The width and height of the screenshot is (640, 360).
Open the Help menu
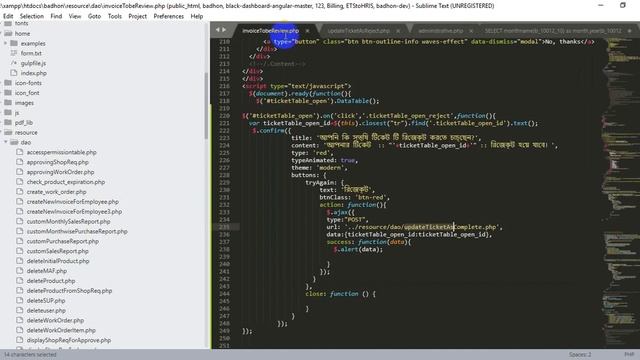tap(197, 16)
